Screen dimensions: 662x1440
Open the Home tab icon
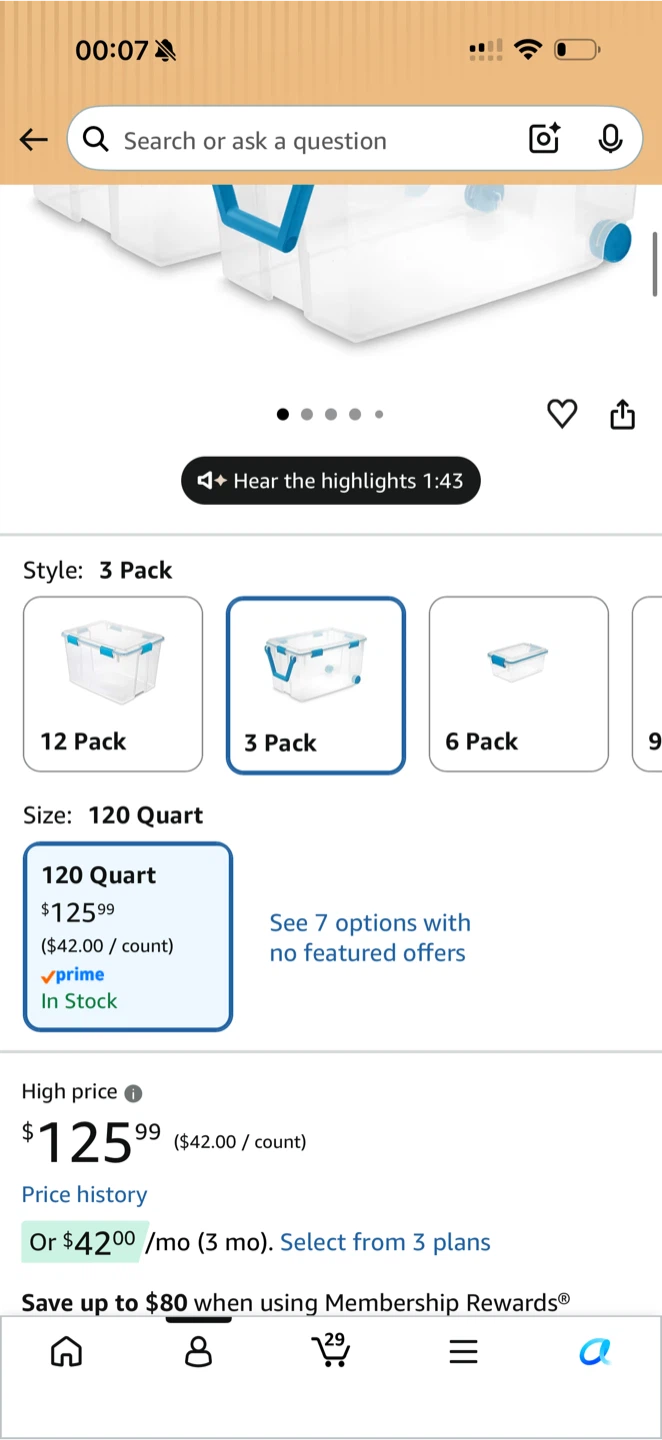[67, 1352]
